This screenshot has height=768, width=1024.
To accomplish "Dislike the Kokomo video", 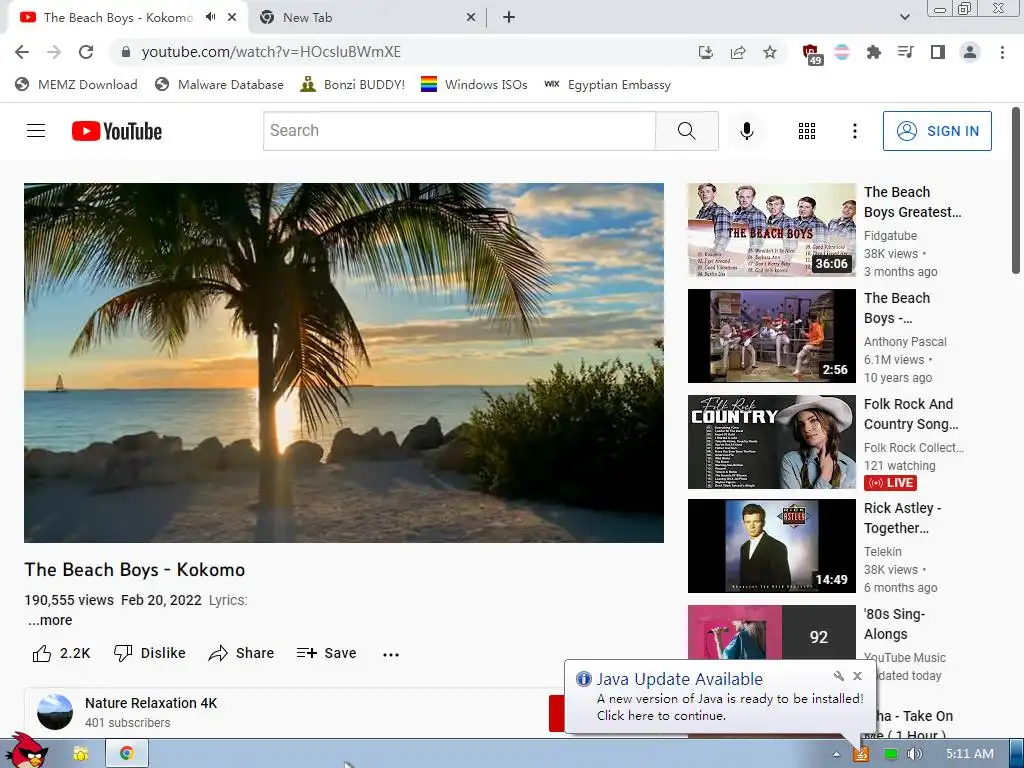I will click(150, 653).
